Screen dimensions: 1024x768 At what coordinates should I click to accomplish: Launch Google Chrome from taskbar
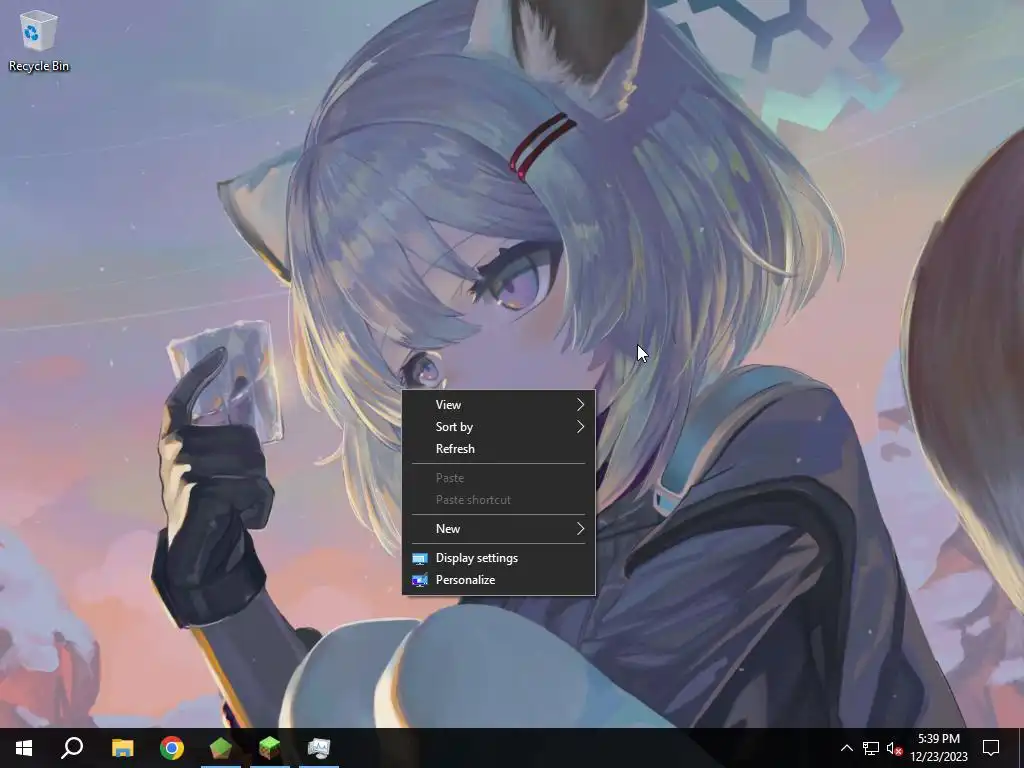[172, 748]
